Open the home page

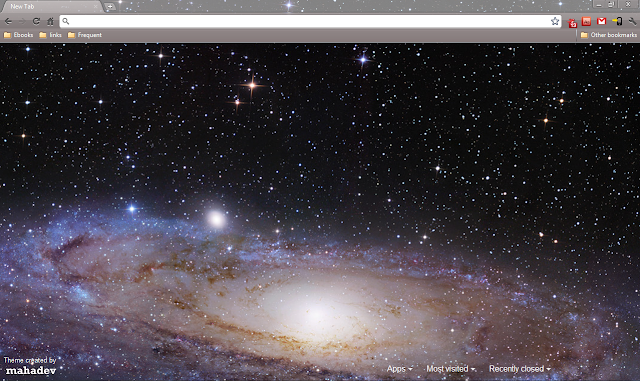tap(50, 21)
